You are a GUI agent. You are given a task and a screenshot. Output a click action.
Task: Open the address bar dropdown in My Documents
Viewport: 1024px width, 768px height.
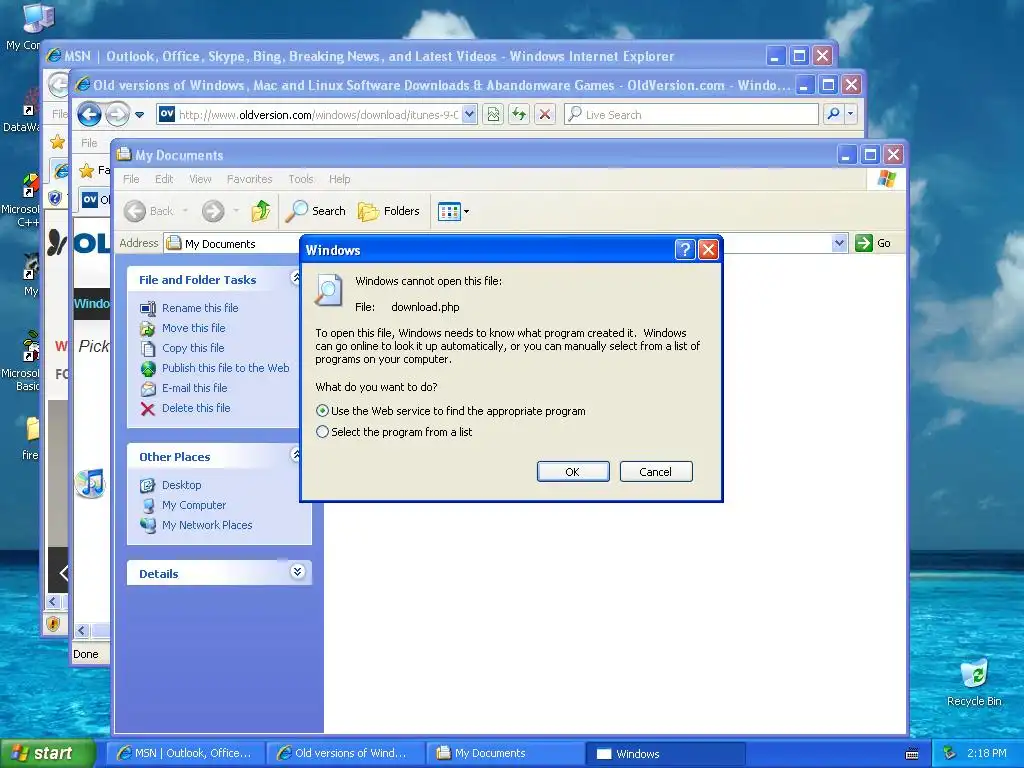click(839, 243)
